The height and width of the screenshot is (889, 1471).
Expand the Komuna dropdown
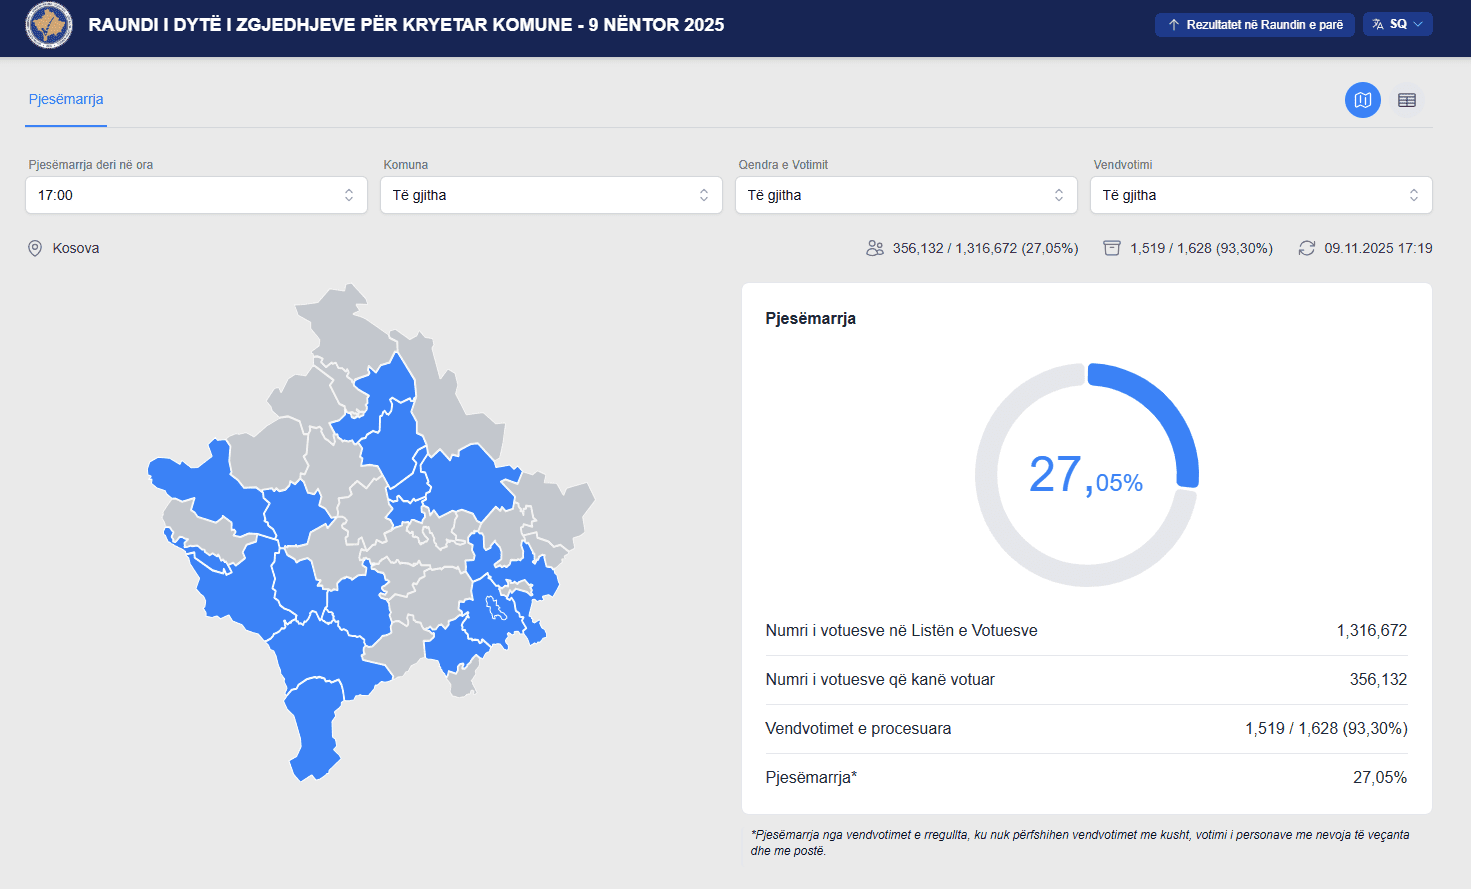tap(551, 195)
